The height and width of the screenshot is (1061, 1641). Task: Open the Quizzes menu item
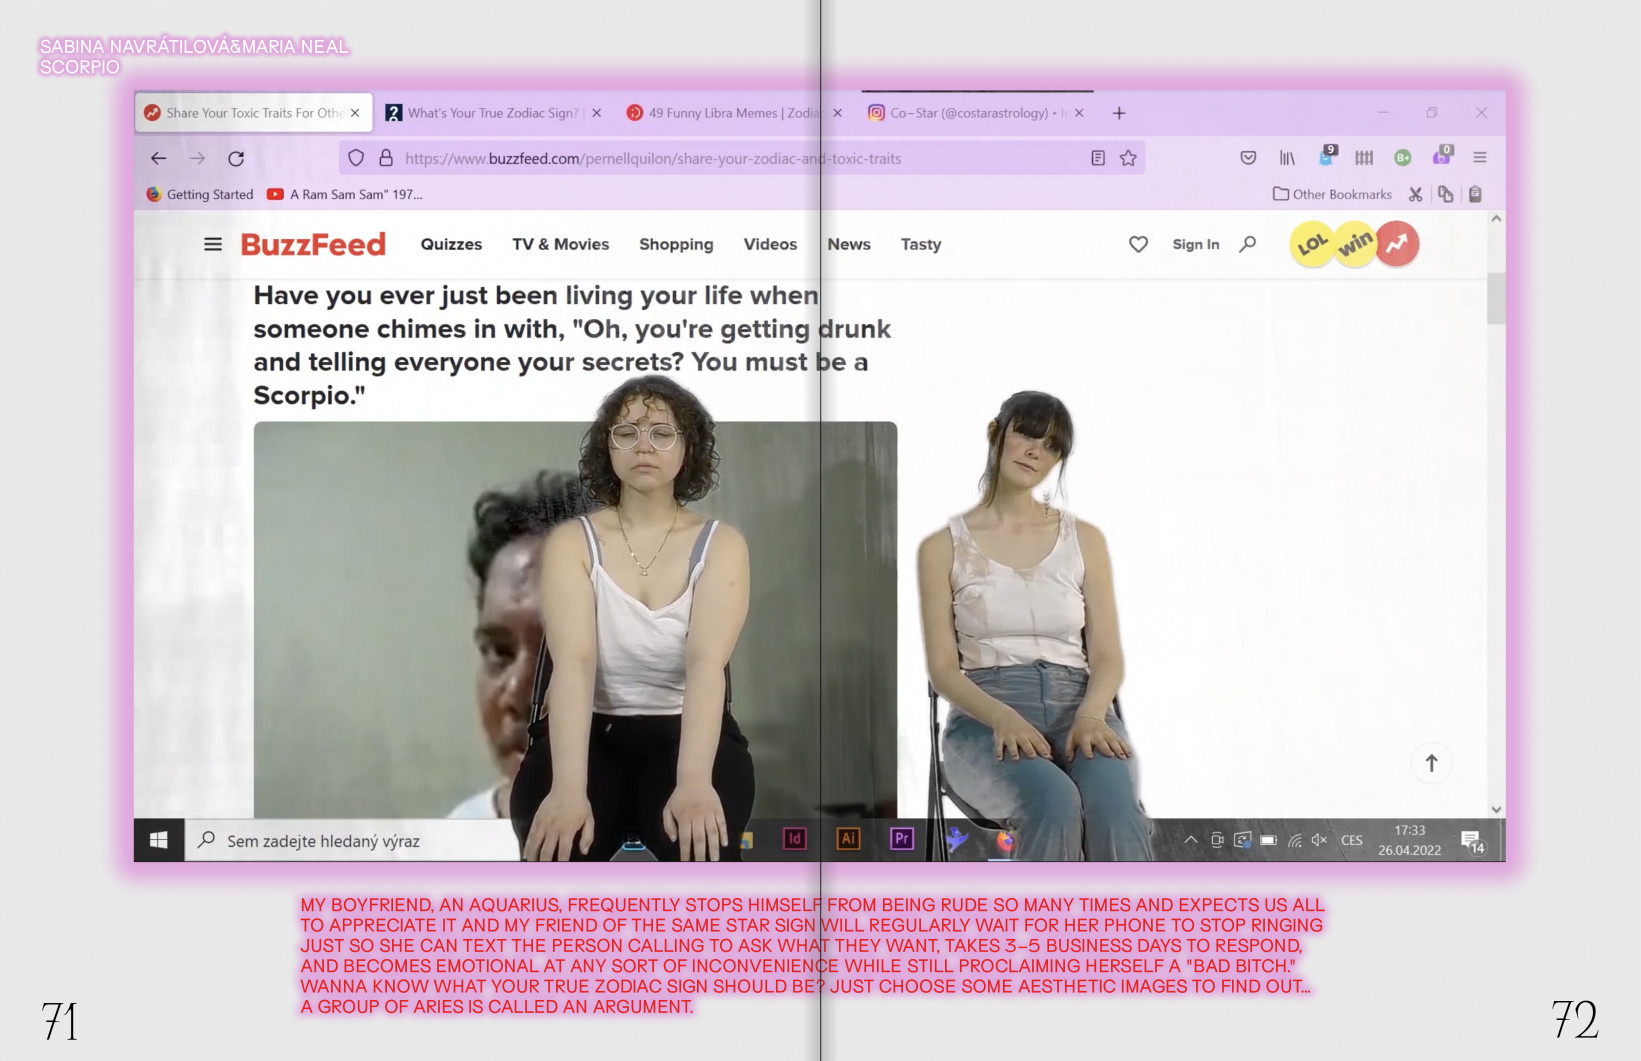point(451,244)
